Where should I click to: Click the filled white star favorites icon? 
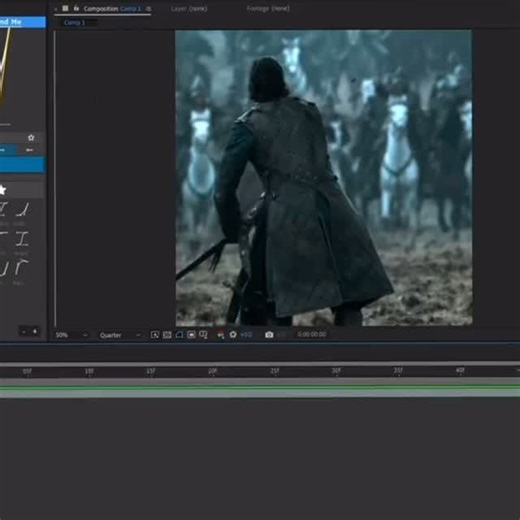2,190
